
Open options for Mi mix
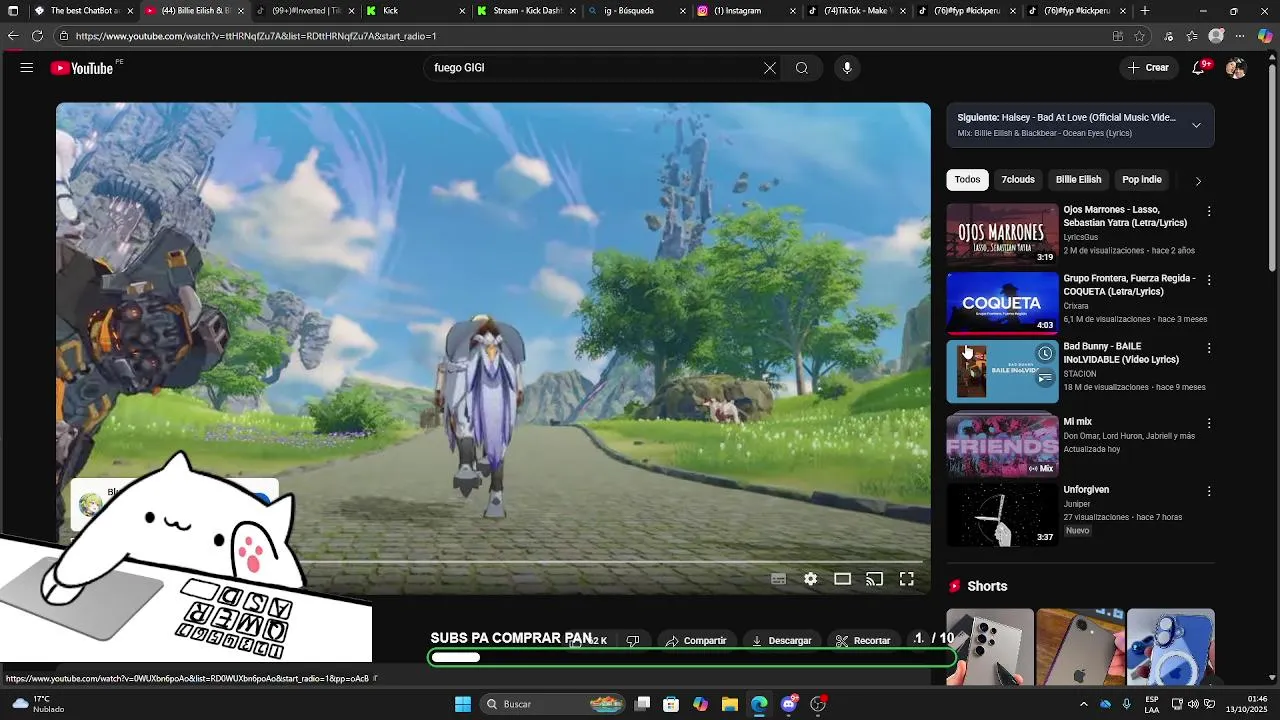click(x=1209, y=424)
